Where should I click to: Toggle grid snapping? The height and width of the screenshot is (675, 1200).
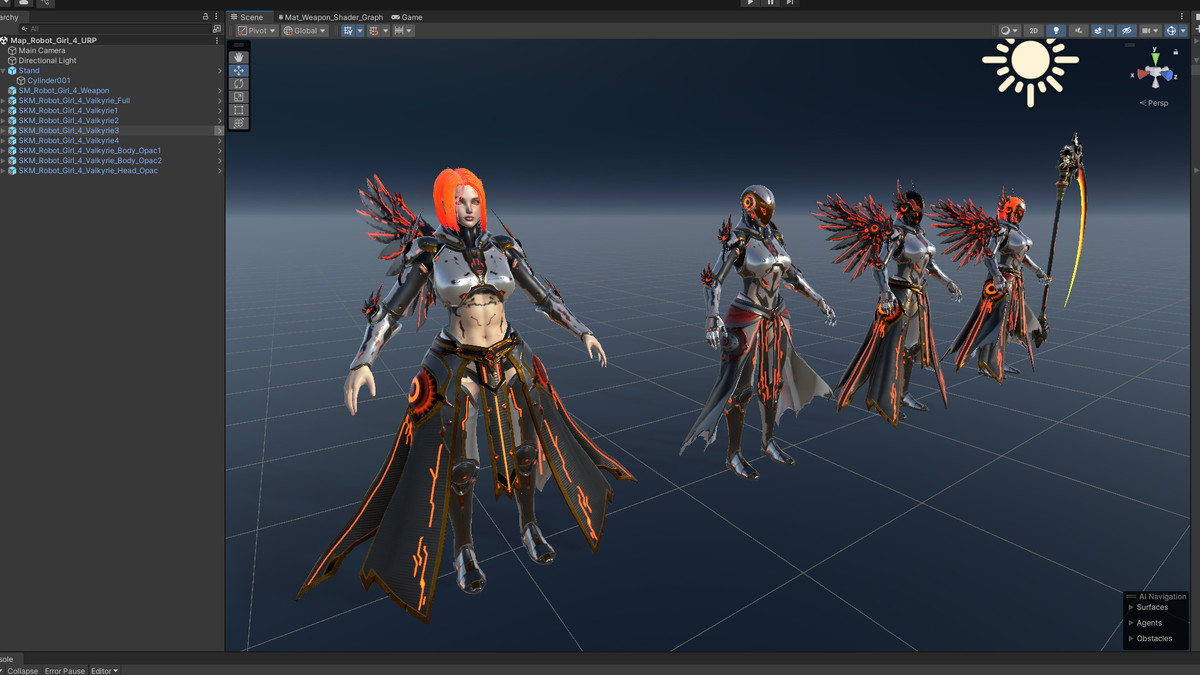click(x=373, y=31)
